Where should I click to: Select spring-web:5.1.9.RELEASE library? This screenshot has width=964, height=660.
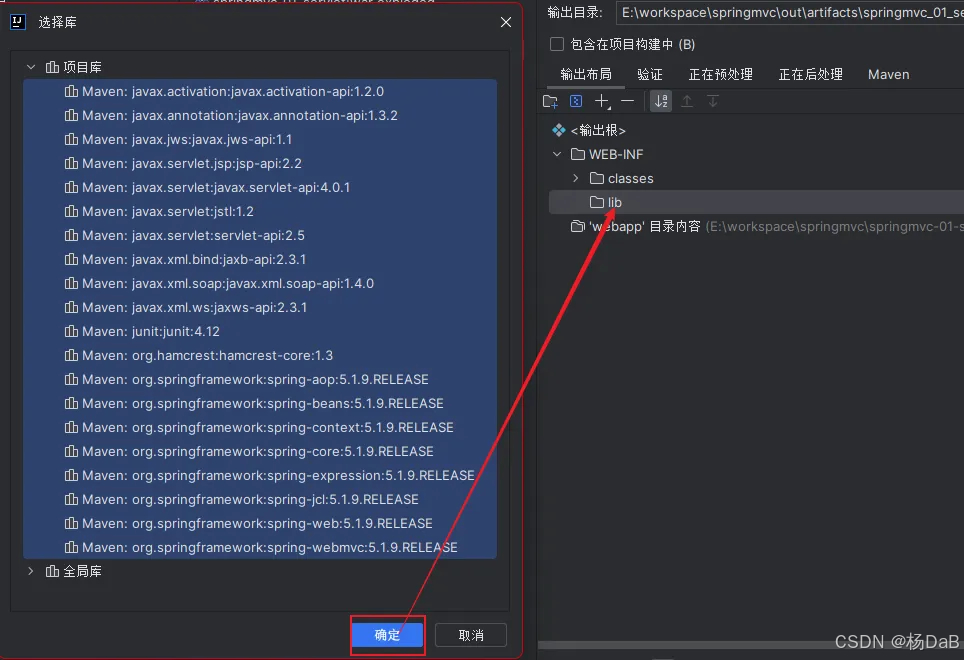pyautogui.click(x=259, y=523)
